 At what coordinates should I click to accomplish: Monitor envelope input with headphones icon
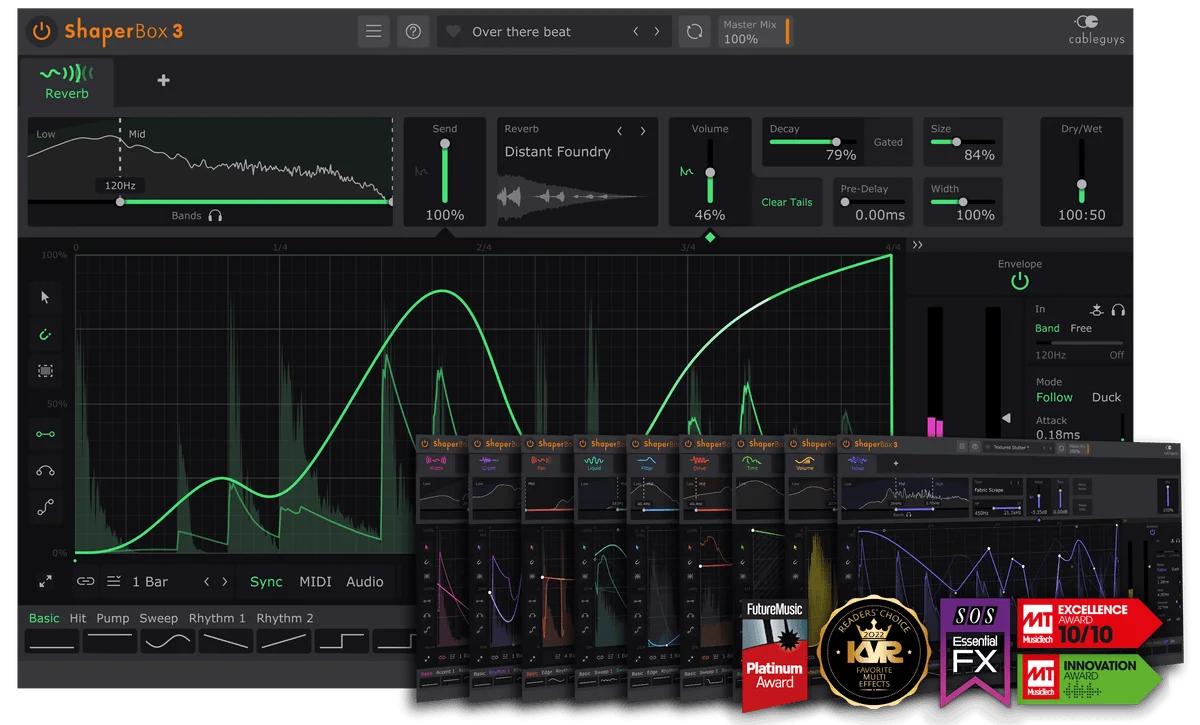tap(1118, 310)
